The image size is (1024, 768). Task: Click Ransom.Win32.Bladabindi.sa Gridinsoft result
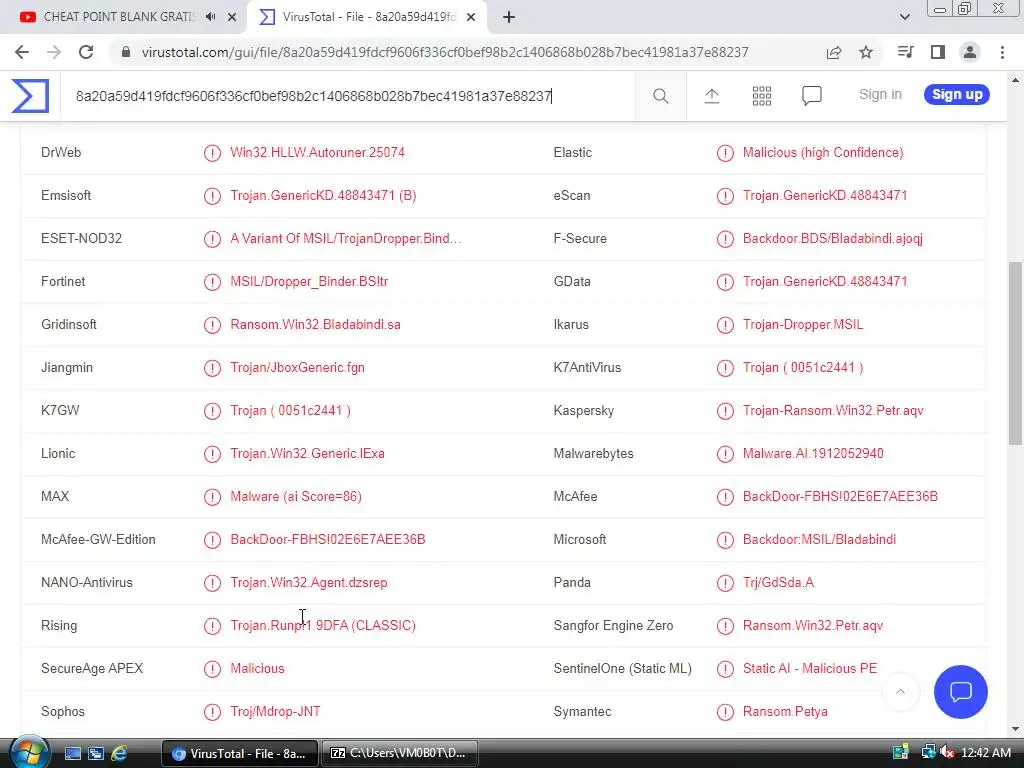(x=315, y=325)
